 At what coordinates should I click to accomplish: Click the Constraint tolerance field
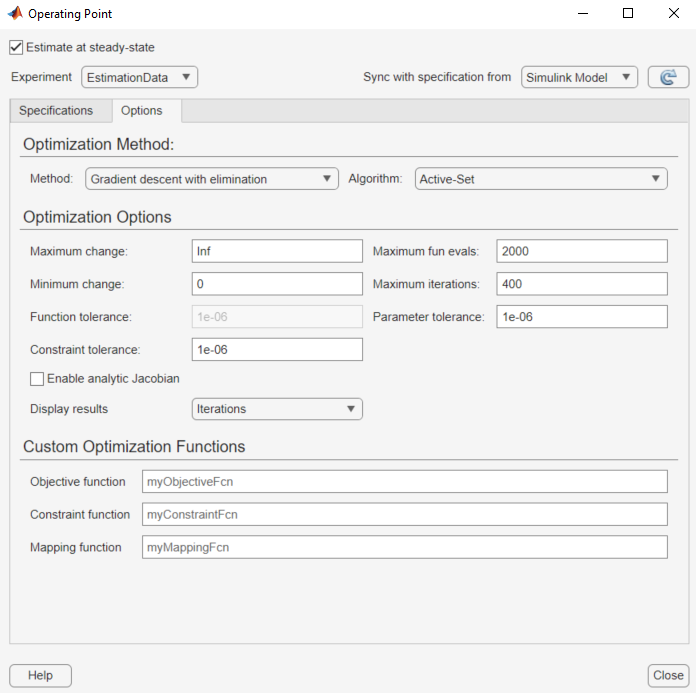coord(277,350)
